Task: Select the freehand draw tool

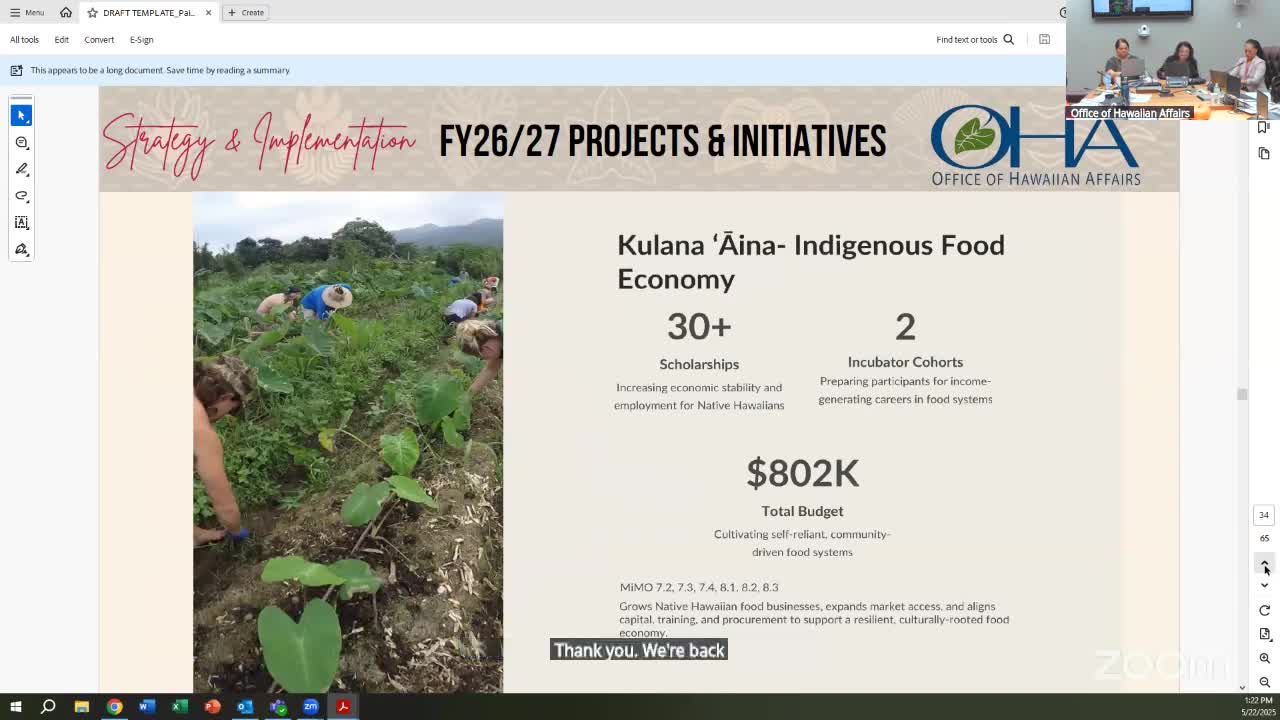Action: (x=21, y=196)
